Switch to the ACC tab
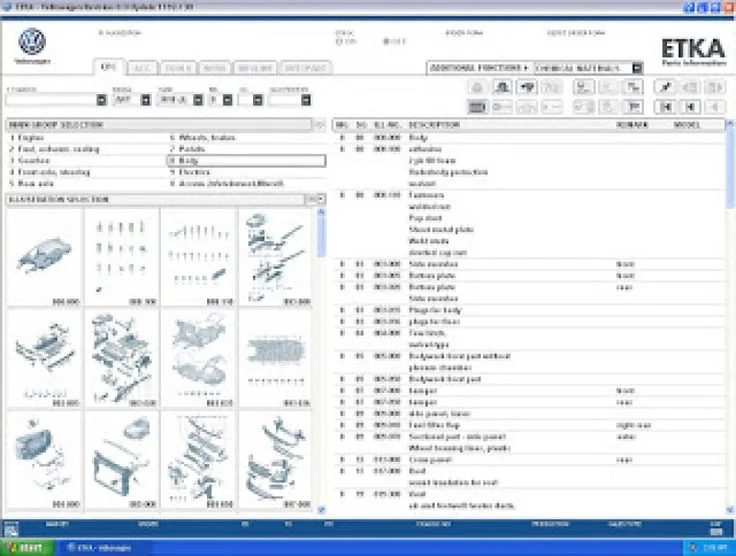Screen dimensions: 736x556 (143, 68)
